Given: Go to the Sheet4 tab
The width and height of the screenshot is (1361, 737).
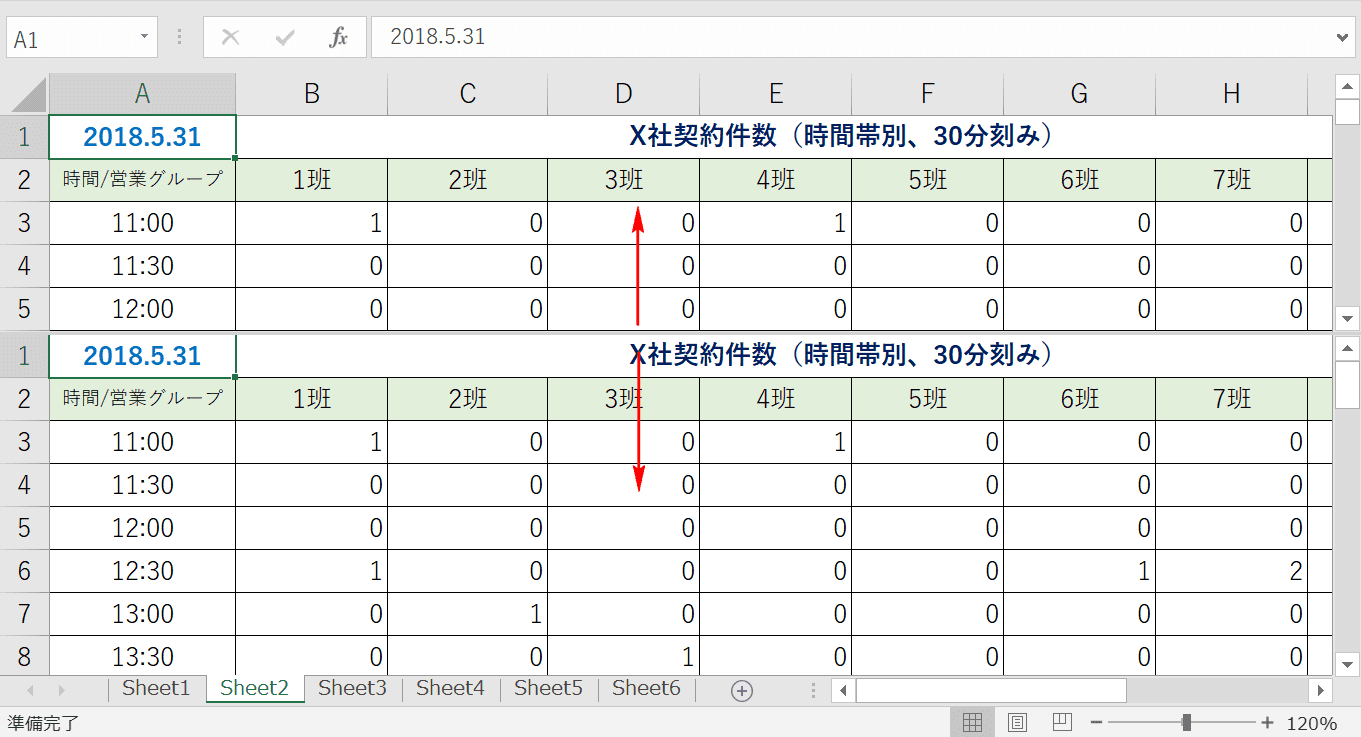Looking at the screenshot, I should click(450, 688).
